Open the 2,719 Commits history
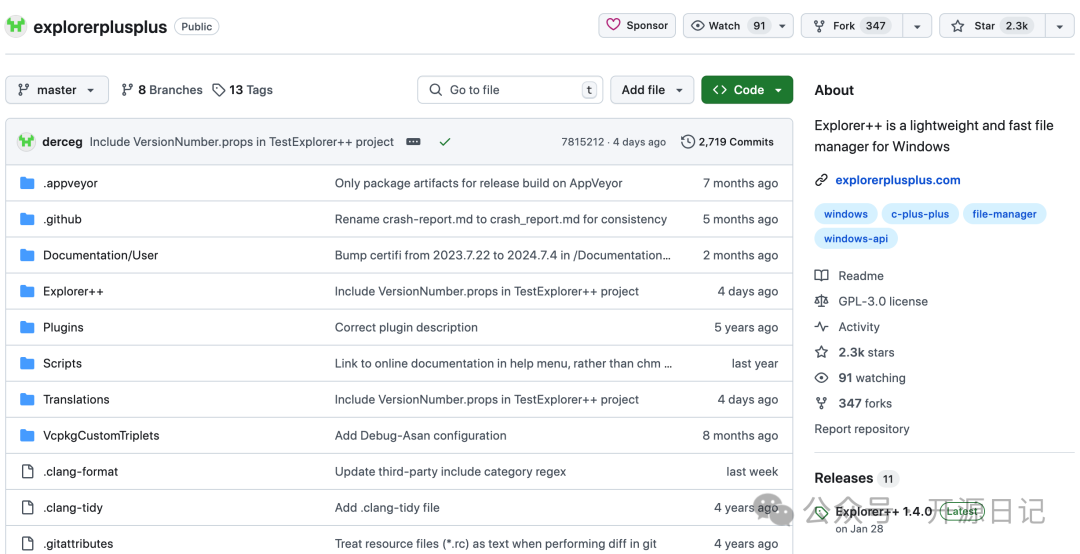The height and width of the screenshot is (554, 1080). point(727,142)
